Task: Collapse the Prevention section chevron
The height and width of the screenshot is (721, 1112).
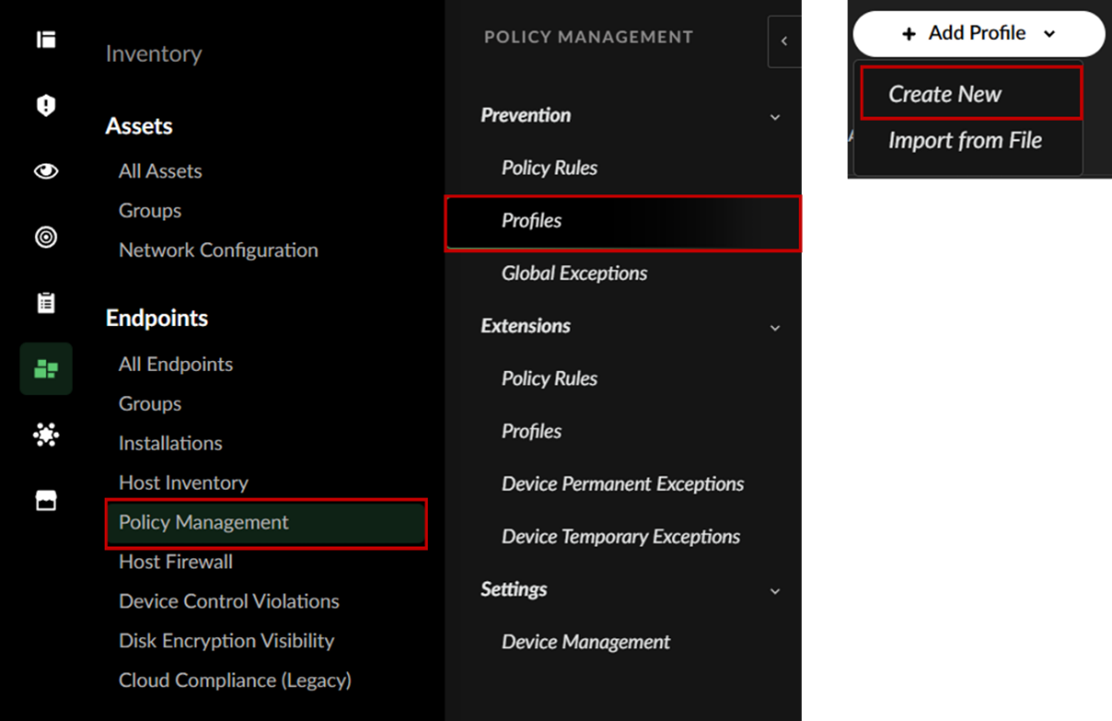Action: pos(775,117)
